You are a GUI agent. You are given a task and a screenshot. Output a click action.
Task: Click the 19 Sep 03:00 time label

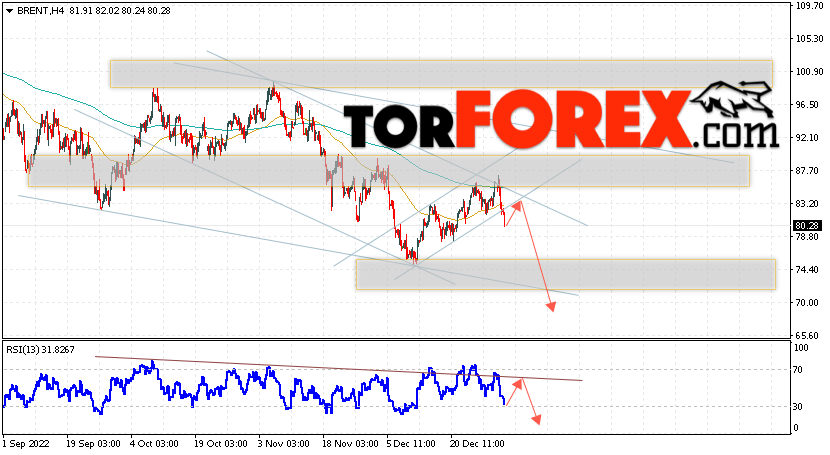click(x=93, y=443)
